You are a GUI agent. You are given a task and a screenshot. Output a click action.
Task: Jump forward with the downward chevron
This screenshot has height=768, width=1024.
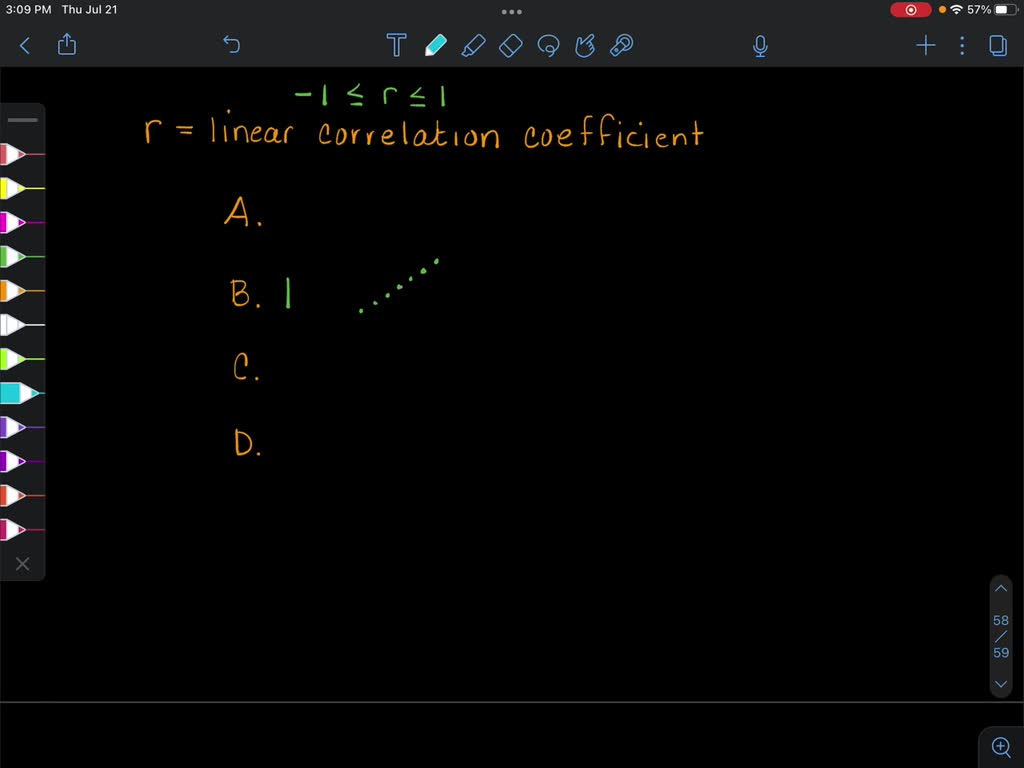pos(1001,684)
